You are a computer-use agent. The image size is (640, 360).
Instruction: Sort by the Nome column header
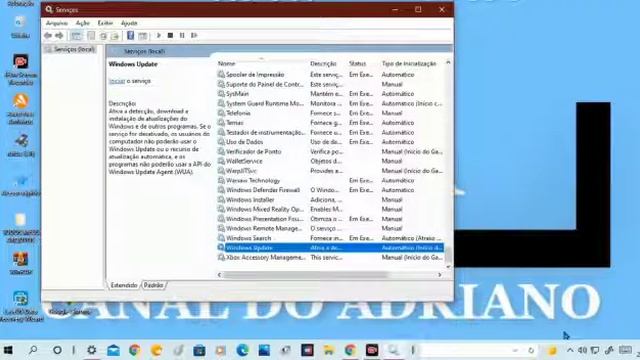tap(227, 64)
